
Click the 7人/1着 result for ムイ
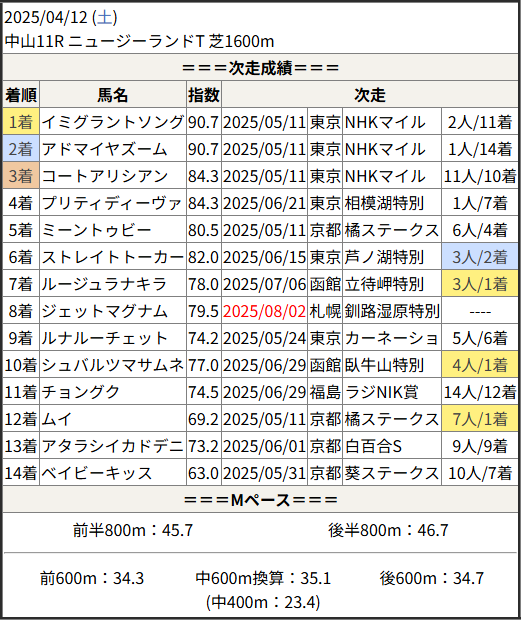point(479,419)
